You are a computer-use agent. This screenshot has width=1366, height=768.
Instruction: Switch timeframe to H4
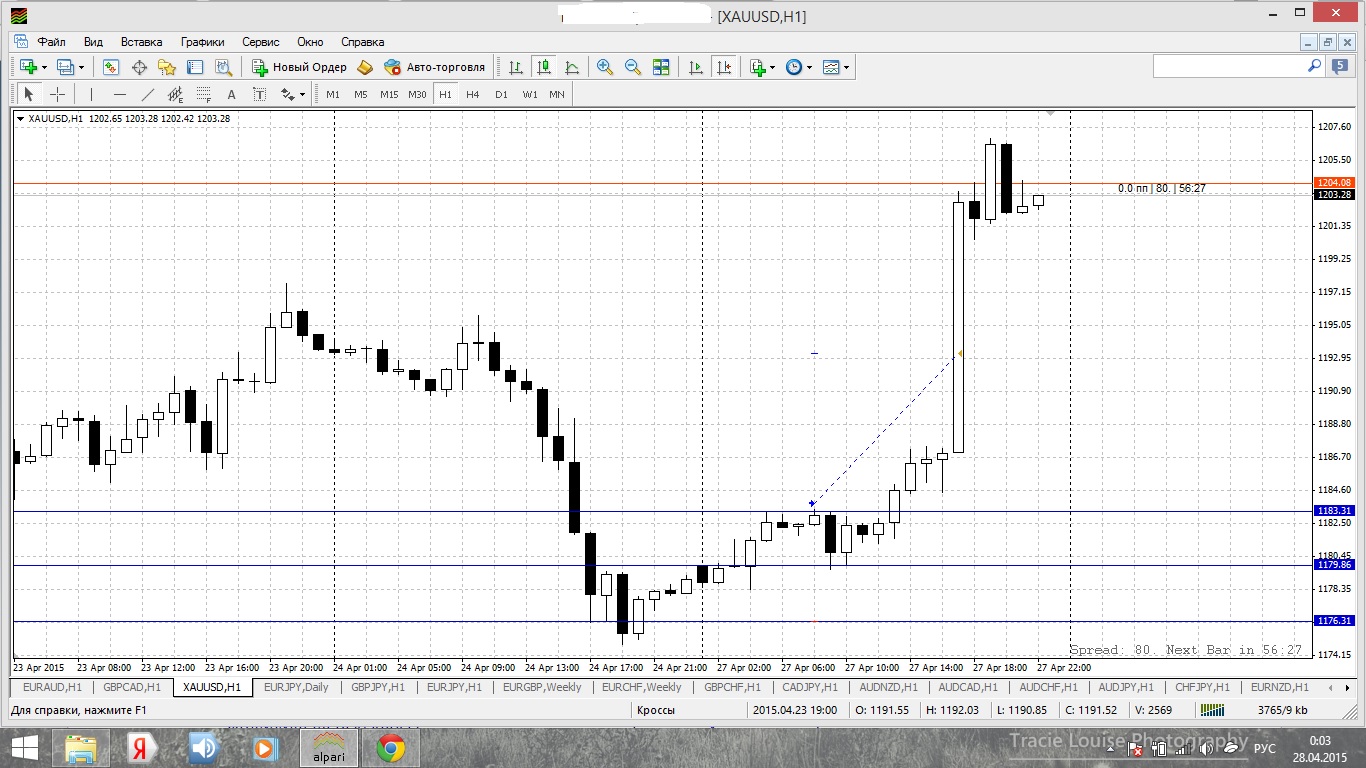pyautogui.click(x=473, y=94)
